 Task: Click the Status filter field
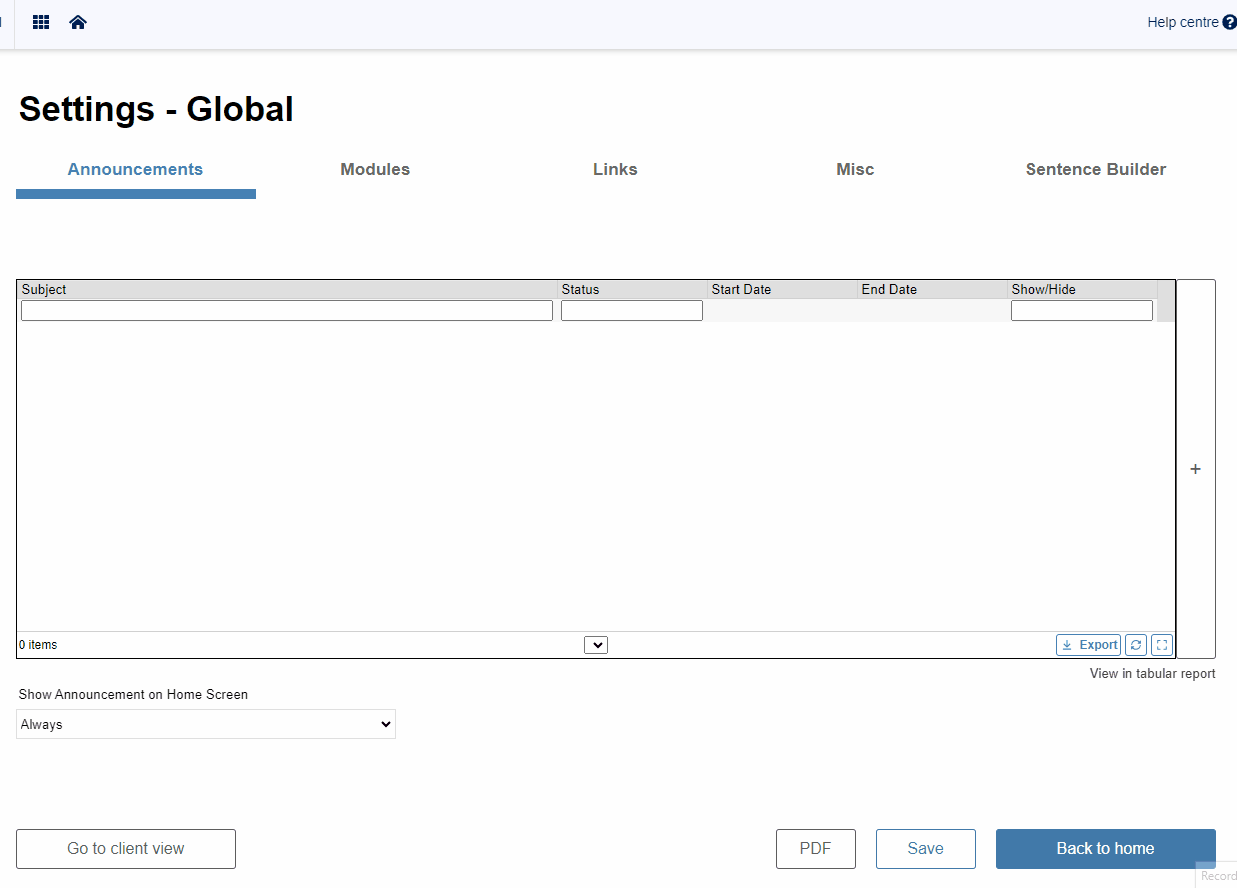(x=632, y=311)
